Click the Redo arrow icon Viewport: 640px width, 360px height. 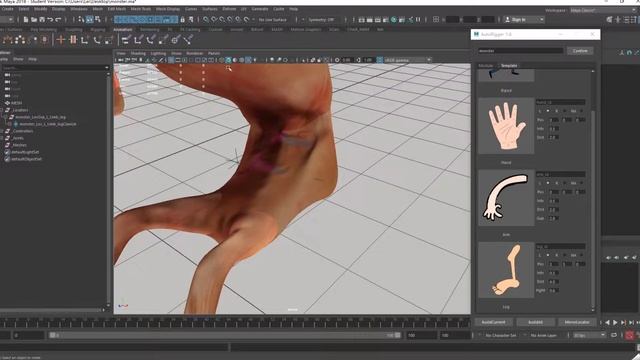click(x=58, y=20)
